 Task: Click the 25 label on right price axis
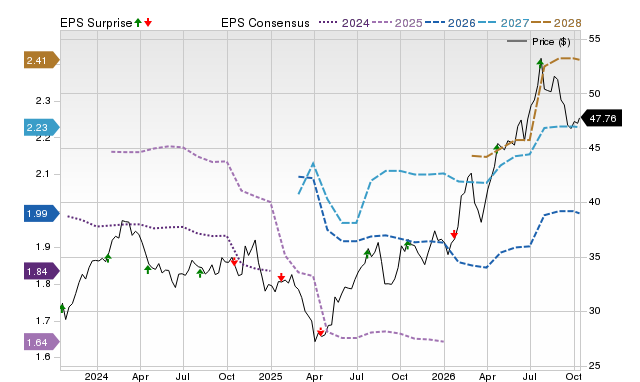[x=594, y=366]
